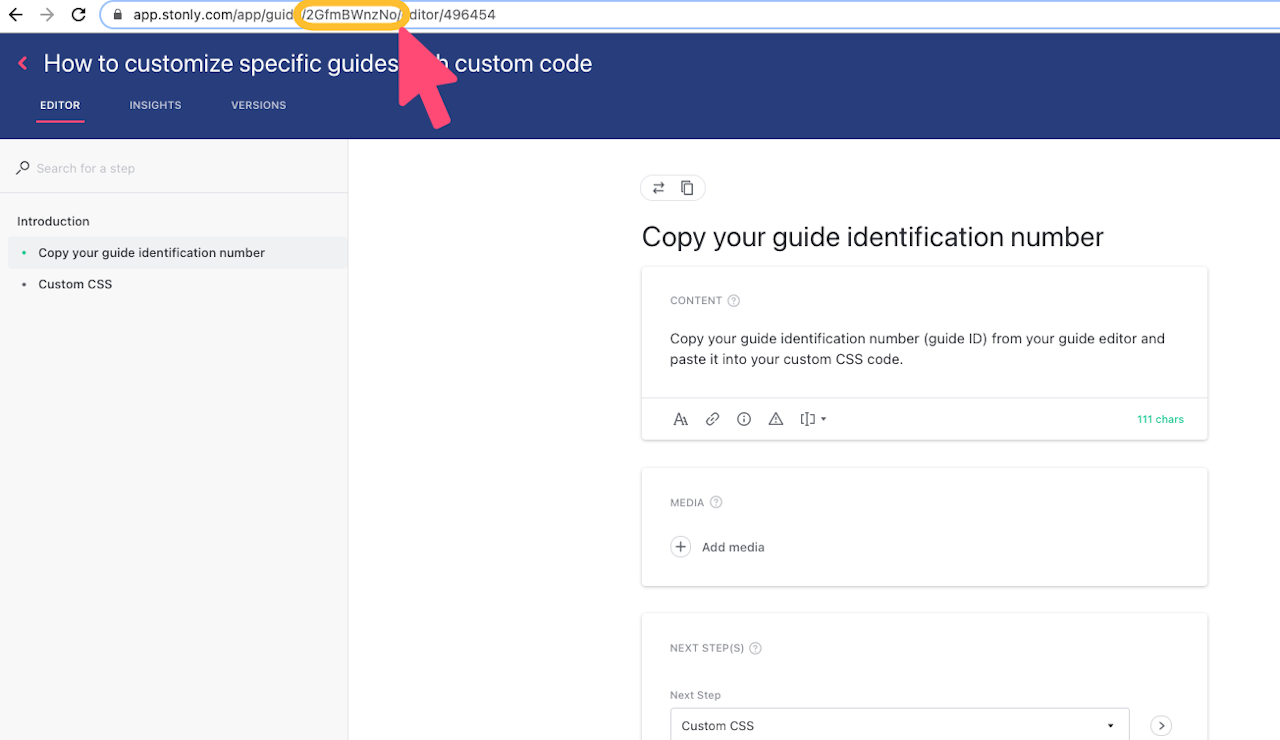Add an info callout via the info icon
1280x740 pixels.
click(x=744, y=419)
